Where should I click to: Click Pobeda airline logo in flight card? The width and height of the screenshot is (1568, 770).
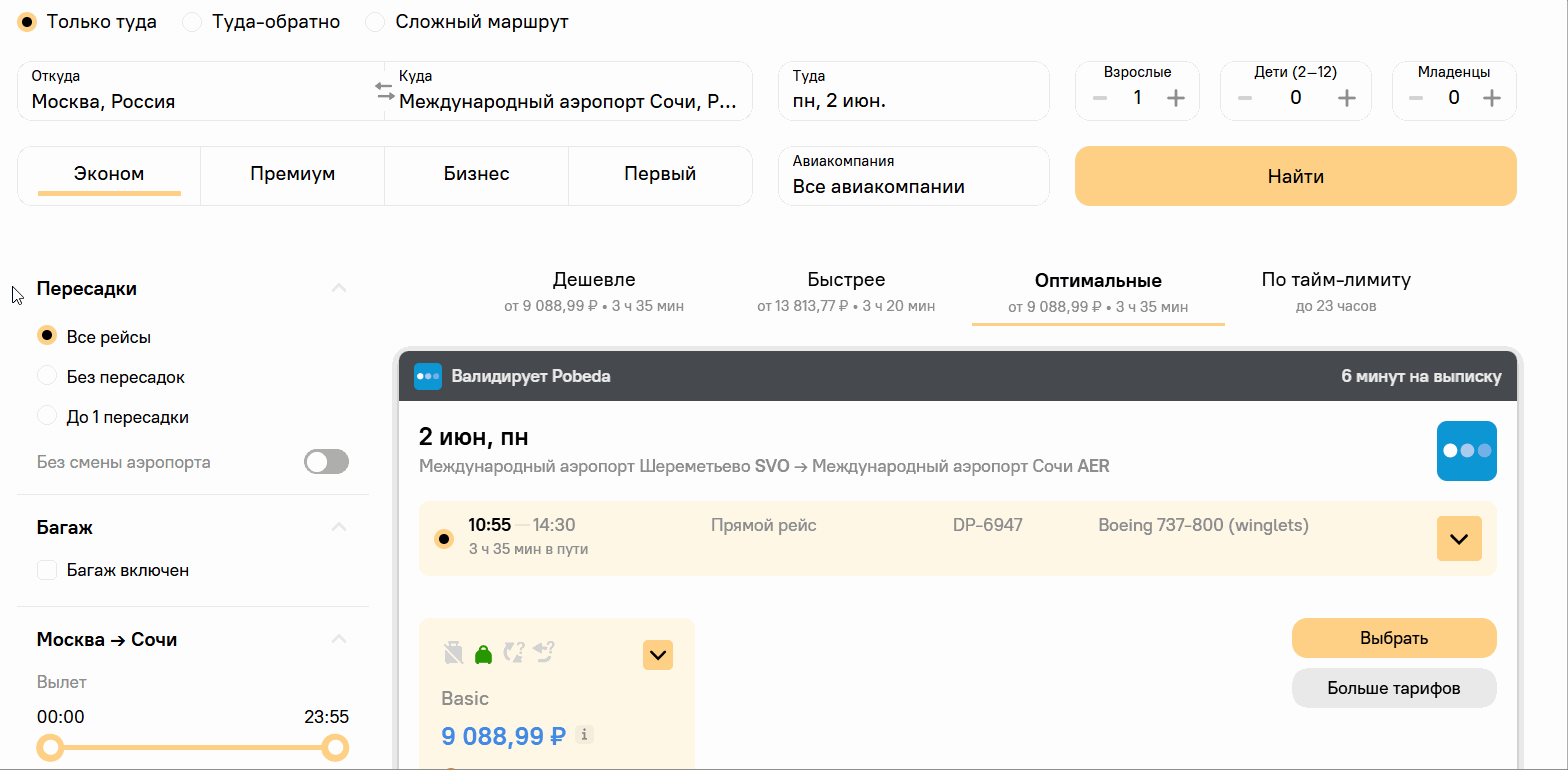1466,451
